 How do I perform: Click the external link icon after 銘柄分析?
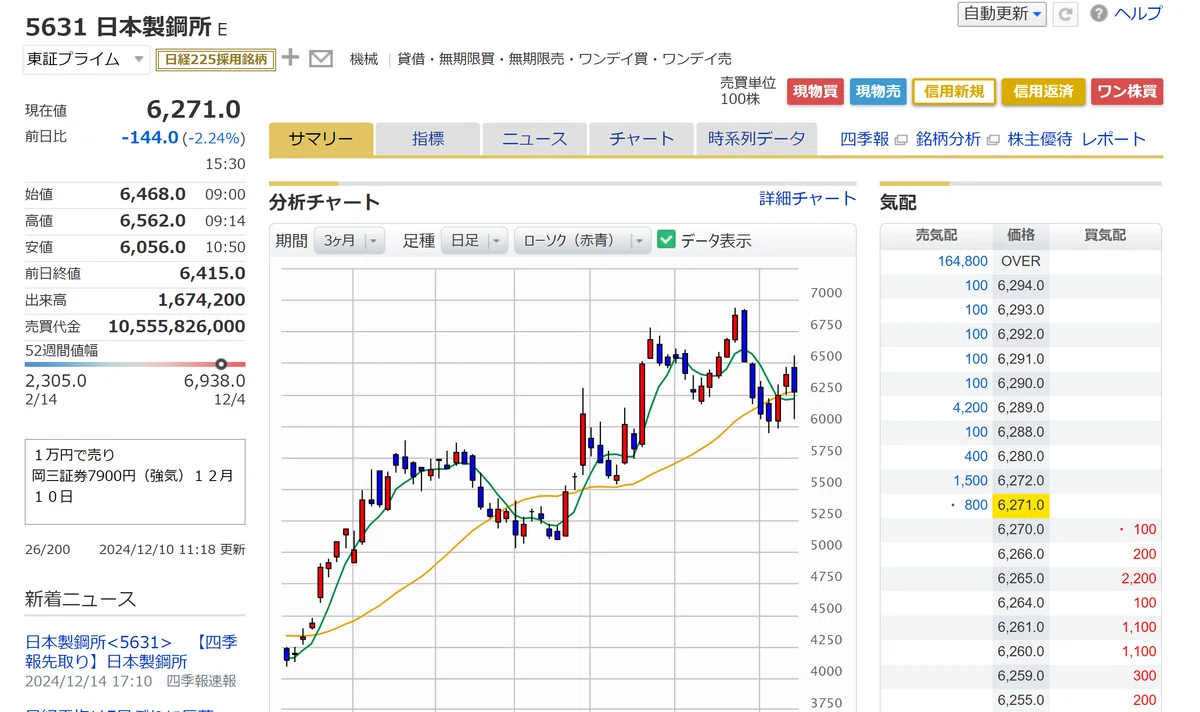pos(993,140)
